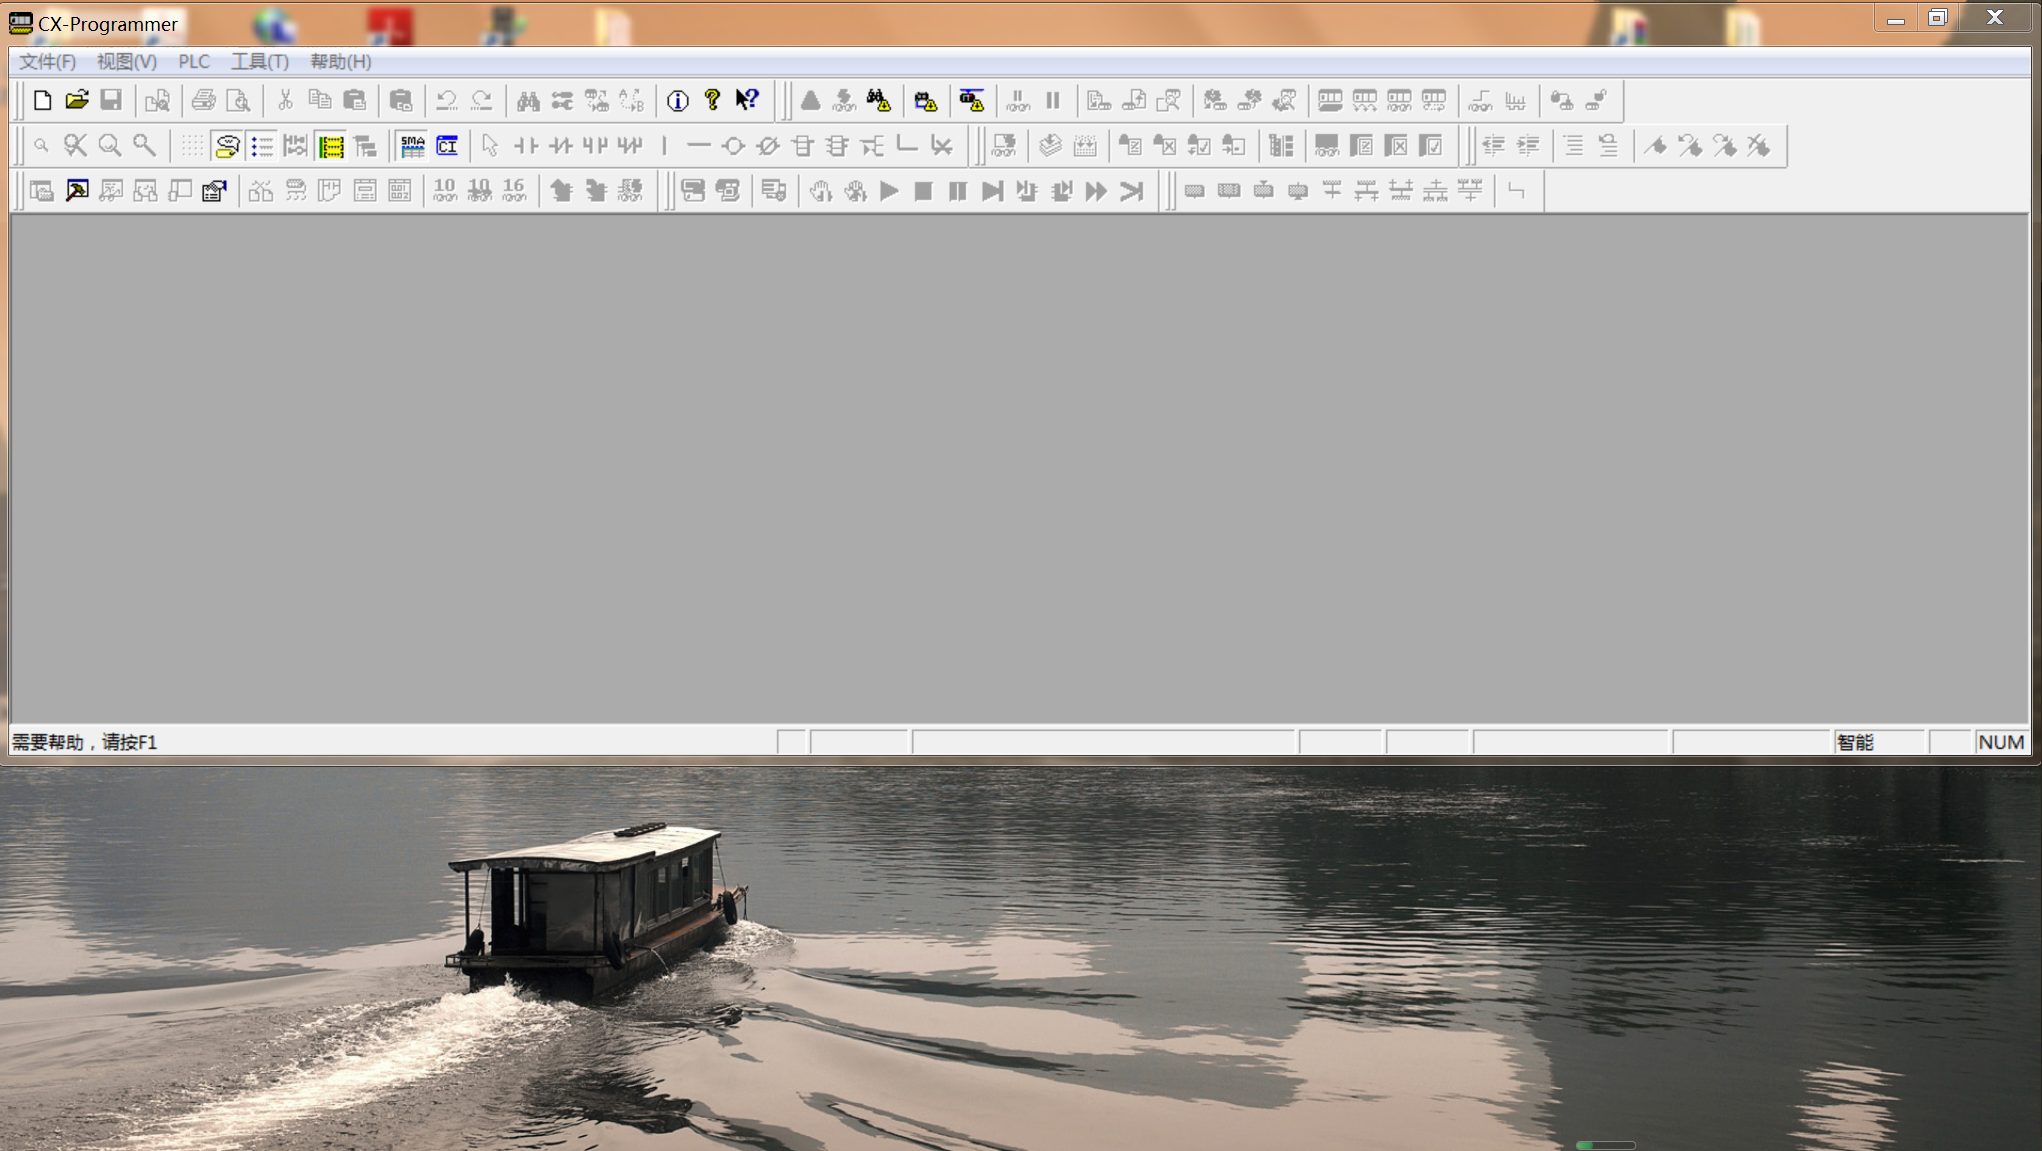The width and height of the screenshot is (2042, 1151).
Task: Open the PLC menu
Action: [193, 62]
